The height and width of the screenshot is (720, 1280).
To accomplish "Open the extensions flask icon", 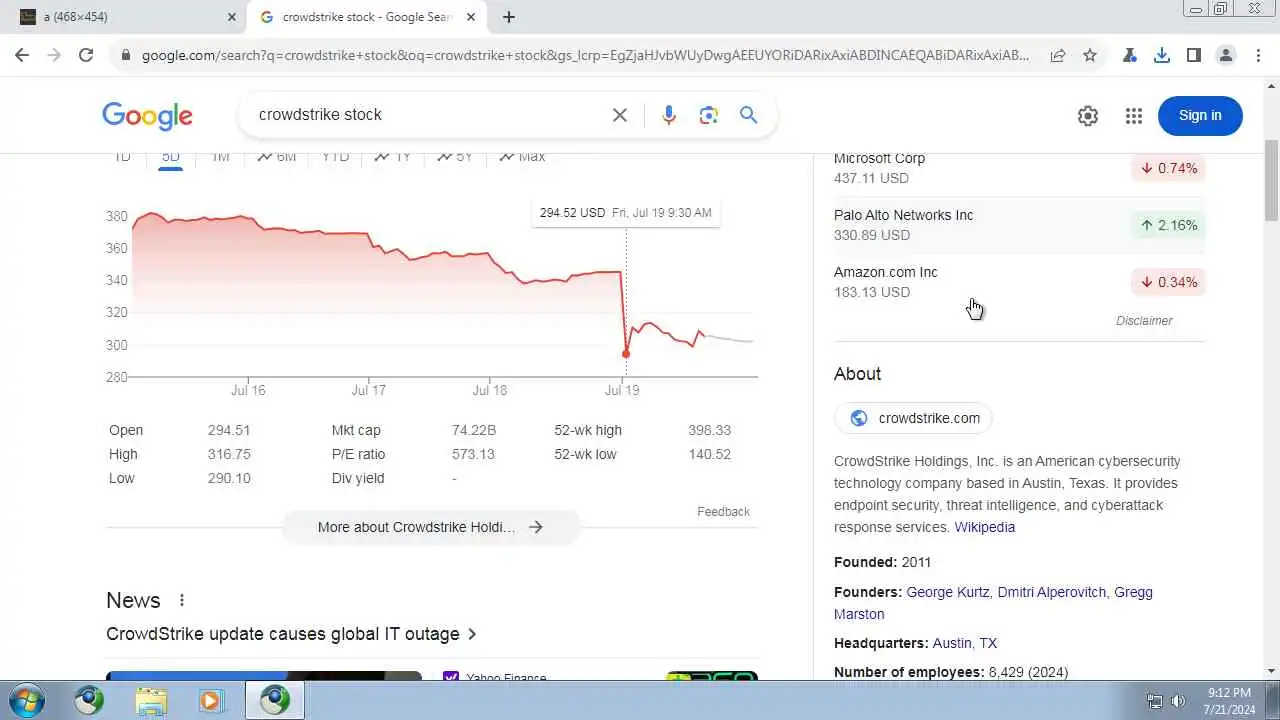I will [x=1130, y=56].
